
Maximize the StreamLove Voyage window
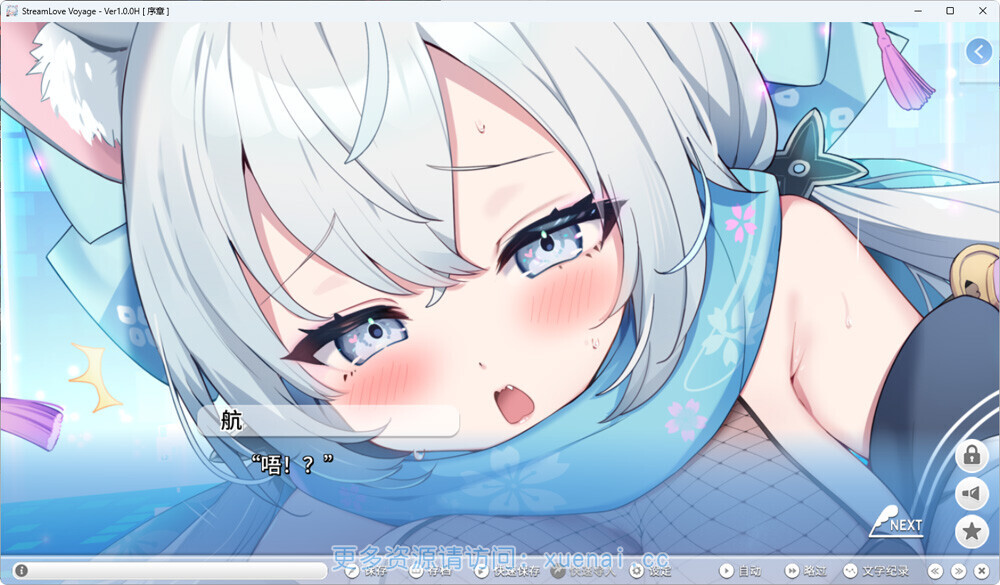[x=950, y=10]
